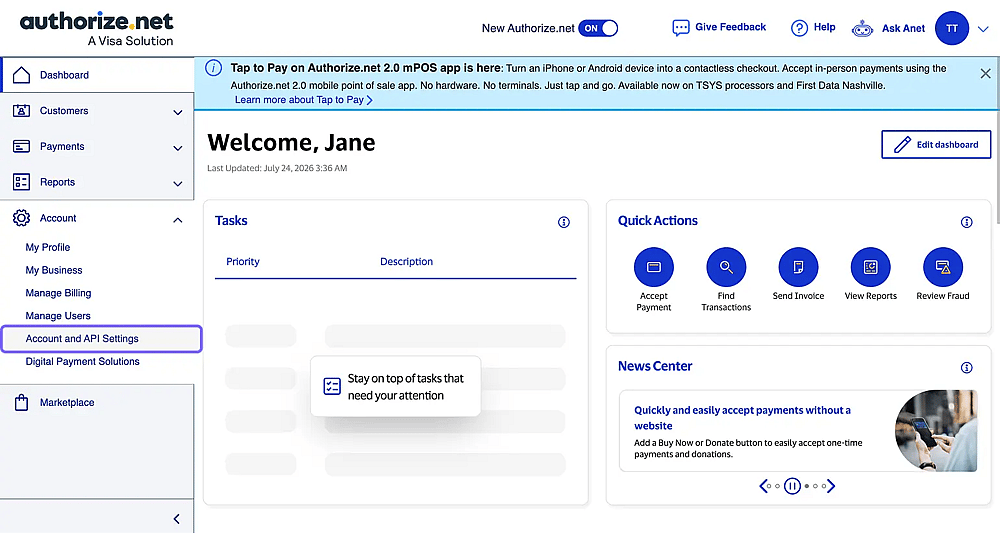Go to next news slide

[831, 486]
